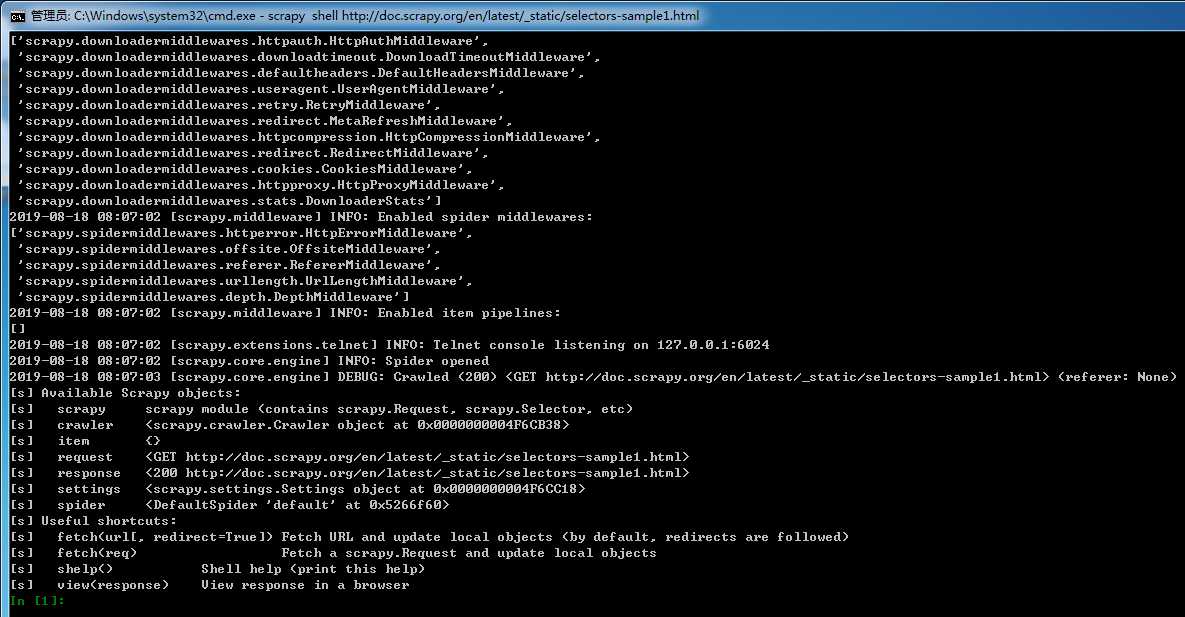
Task: Click 'Enabled item pipelines' log line
Action: (x=286, y=313)
